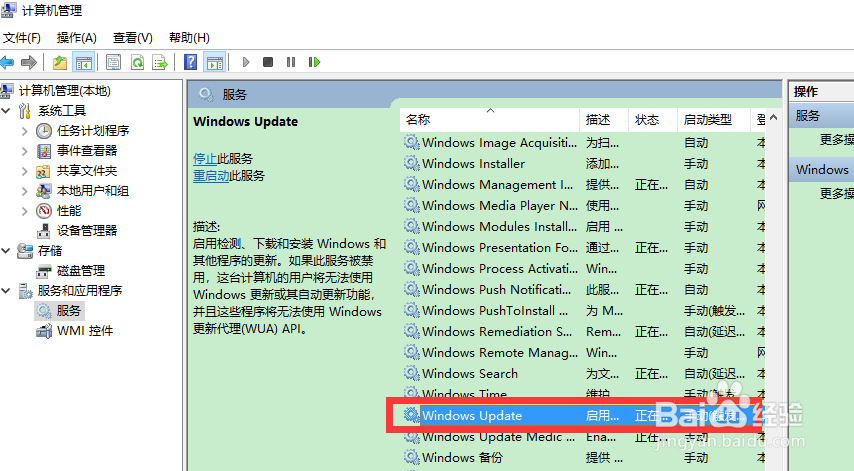The image size is (854, 471).
Task: Select 任务计划程序 in the tree
Action: [x=93, y=131]
